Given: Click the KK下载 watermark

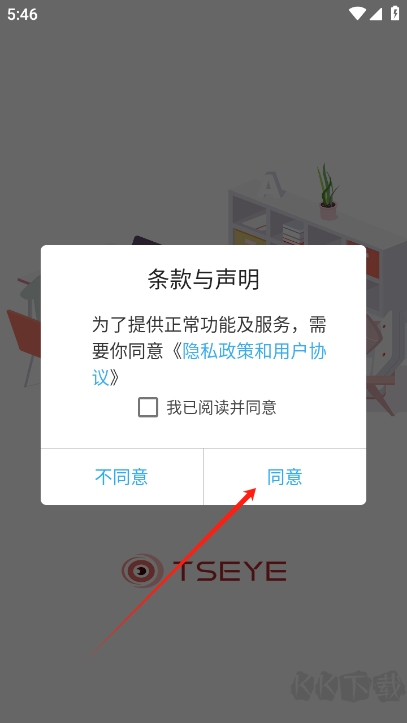Looking at the screenshot, I should (x=347, y=686).
